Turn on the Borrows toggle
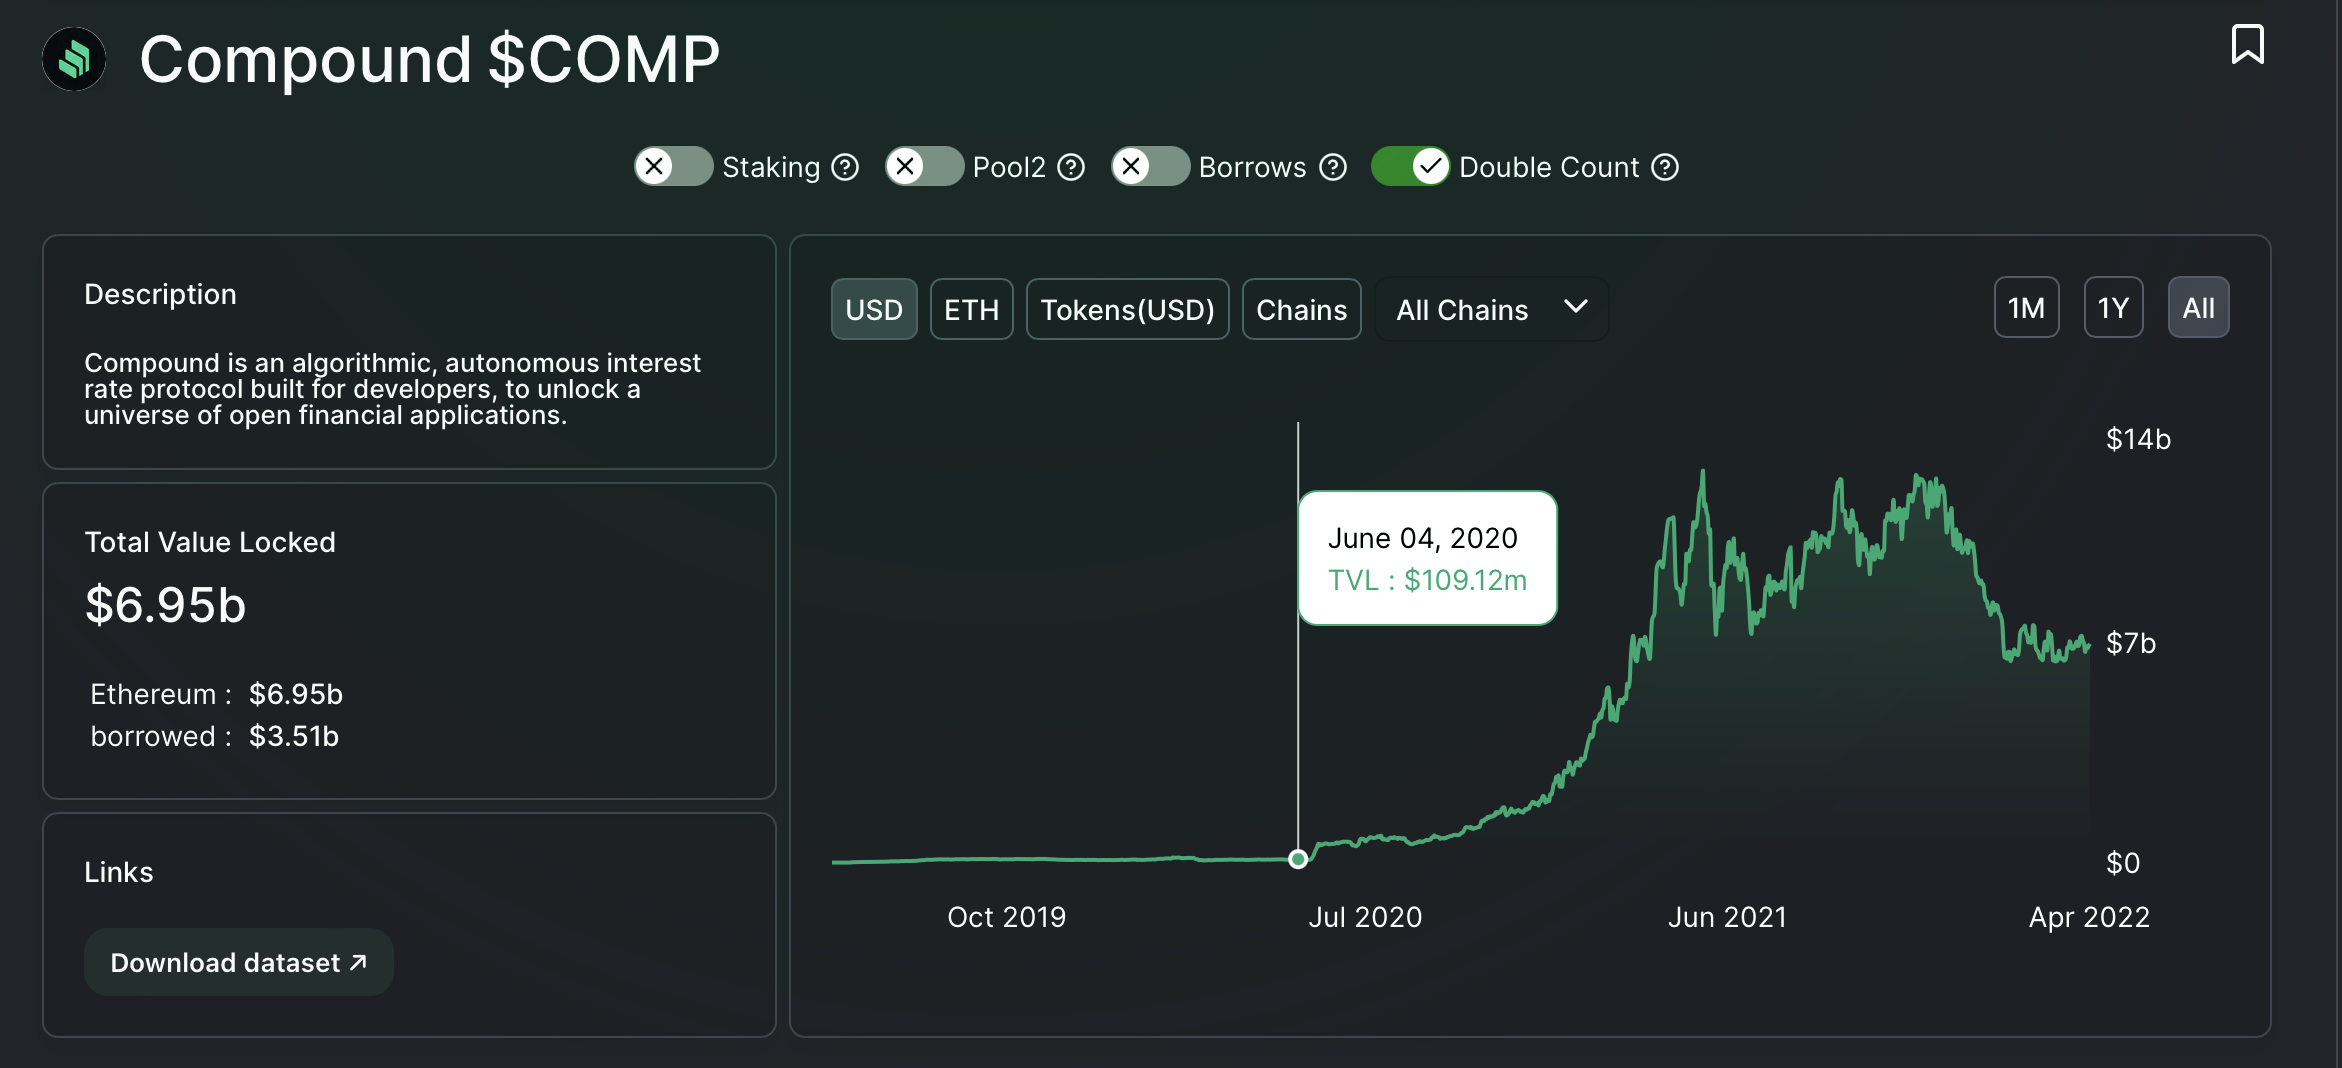Screen dimensions: 2342x1068 tap(1150, 166)
